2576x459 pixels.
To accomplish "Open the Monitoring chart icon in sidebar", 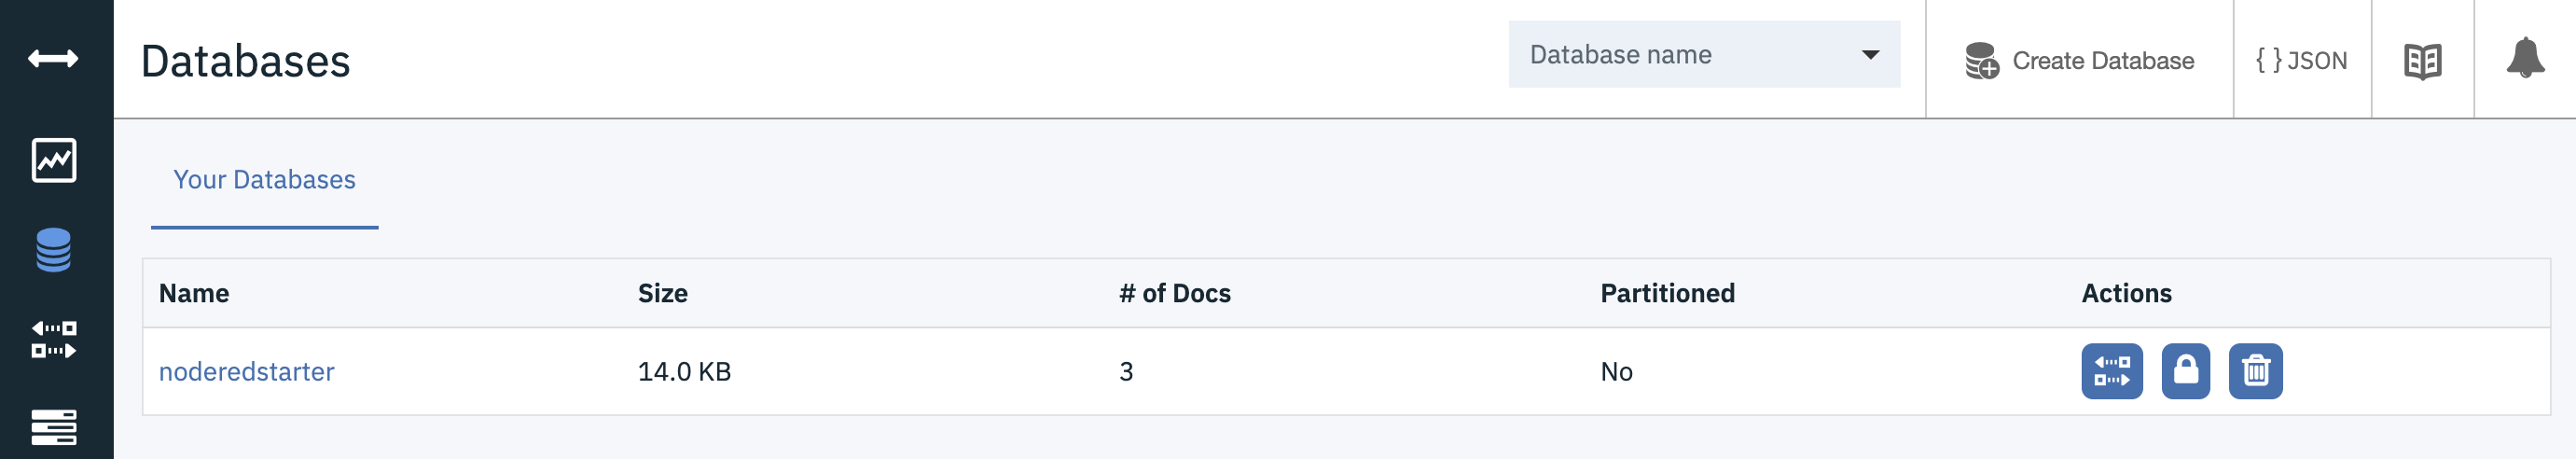I will point(54,160).
